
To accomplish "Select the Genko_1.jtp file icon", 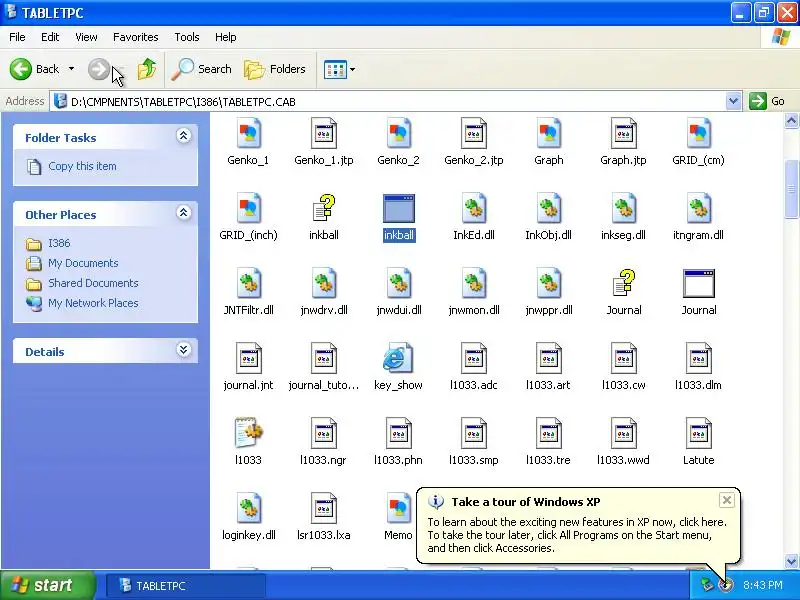I will (323, 134).
